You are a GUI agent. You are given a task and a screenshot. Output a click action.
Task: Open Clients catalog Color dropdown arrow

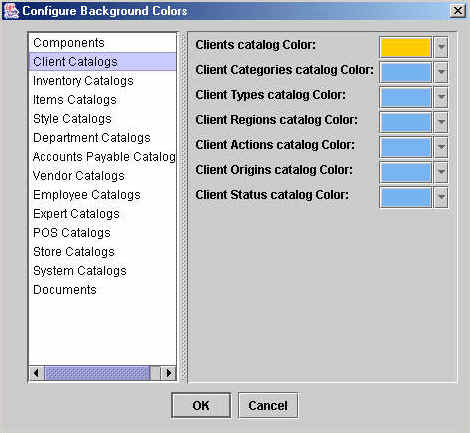441,47
